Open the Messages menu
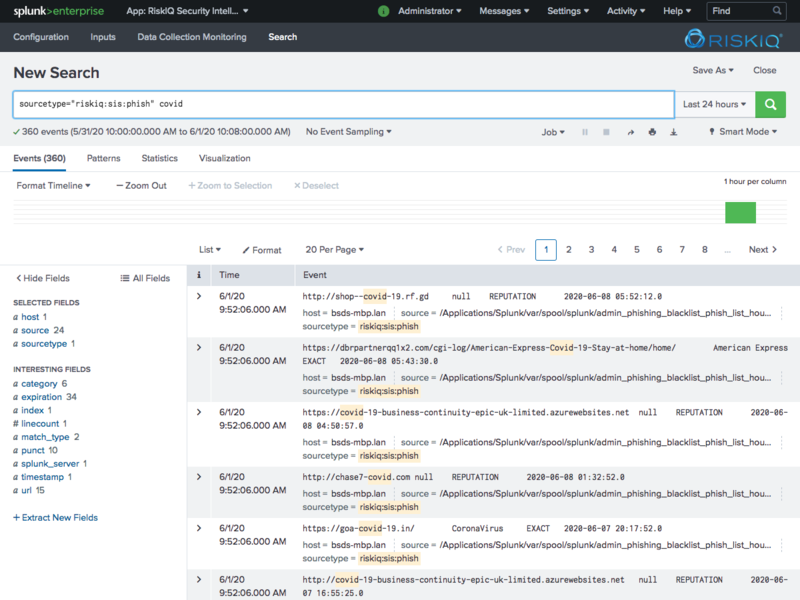The height and width of the screenshot is (600, 800). [504, 11]
